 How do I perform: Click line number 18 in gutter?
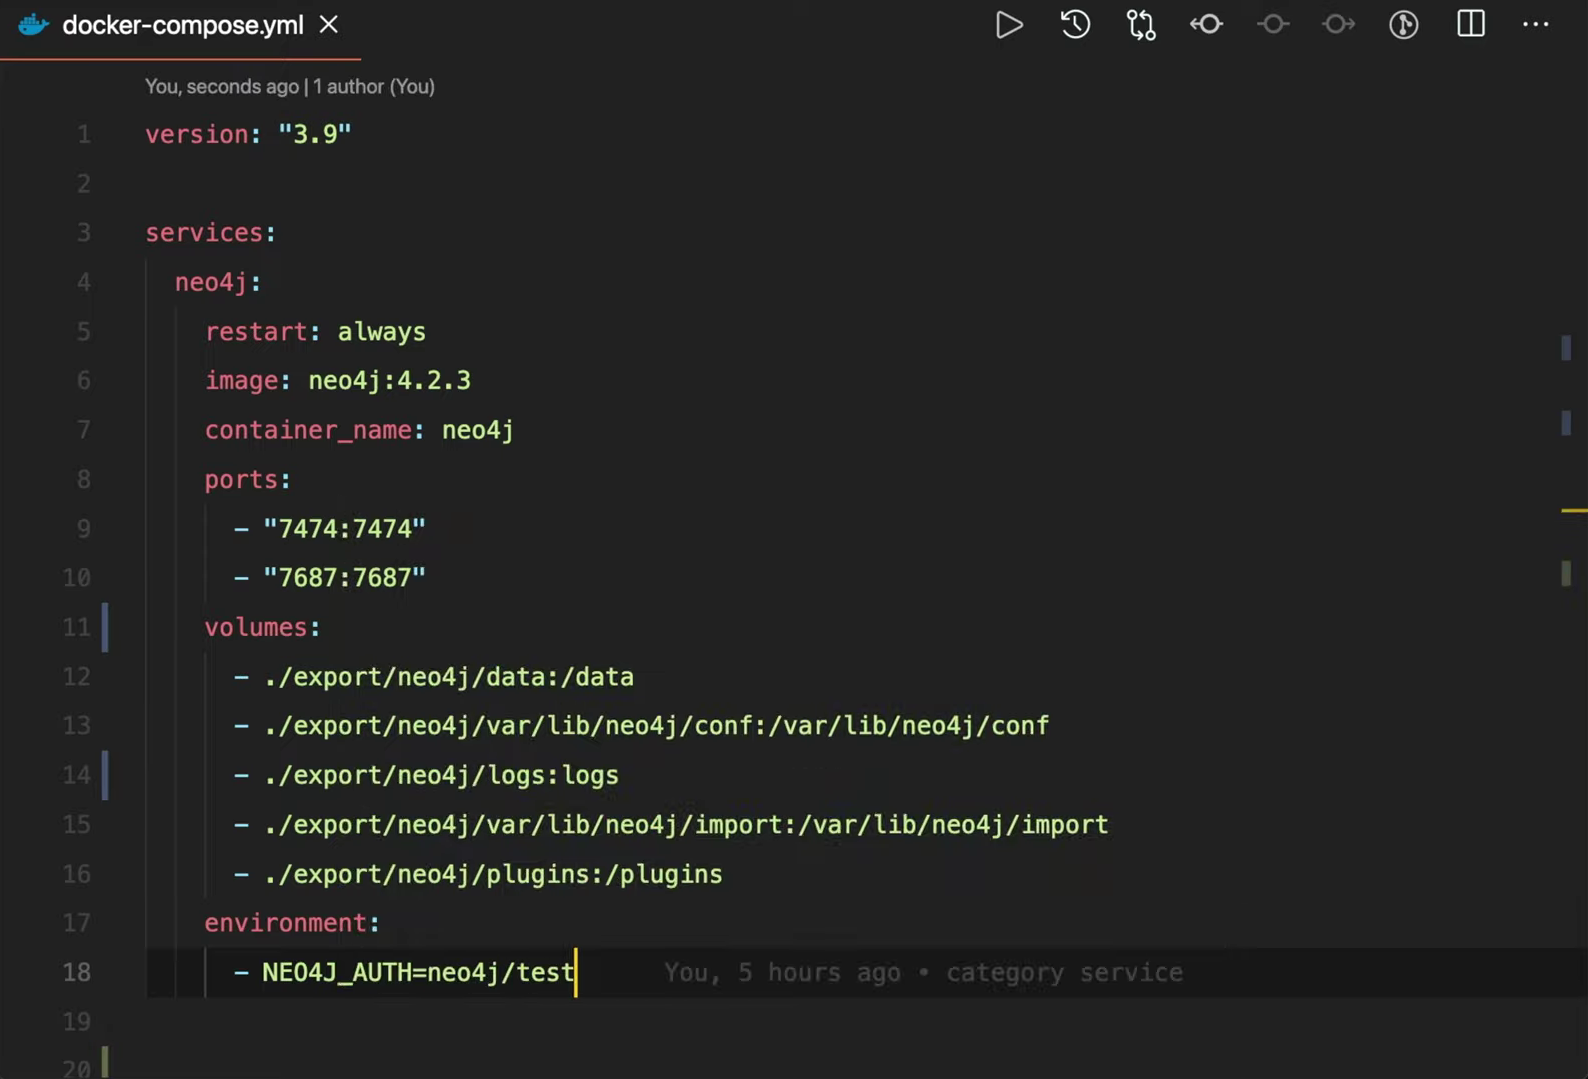tap(77, 972)
